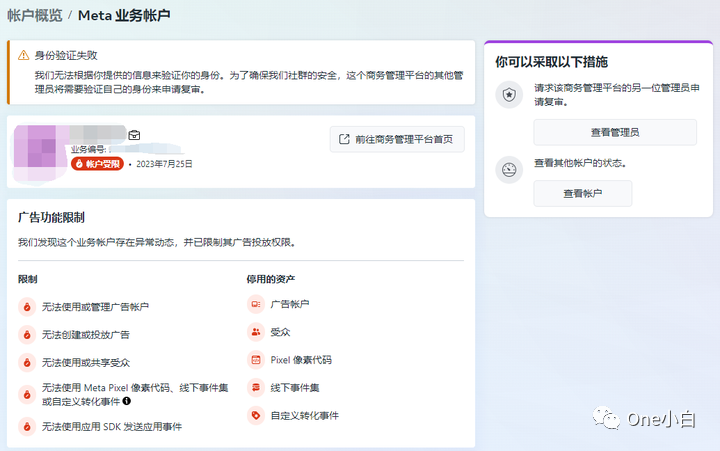Click the warning triangle icon beside 身份验证失败
The height and width of the screenshot is (451, 720).
[x=23, y=56]
